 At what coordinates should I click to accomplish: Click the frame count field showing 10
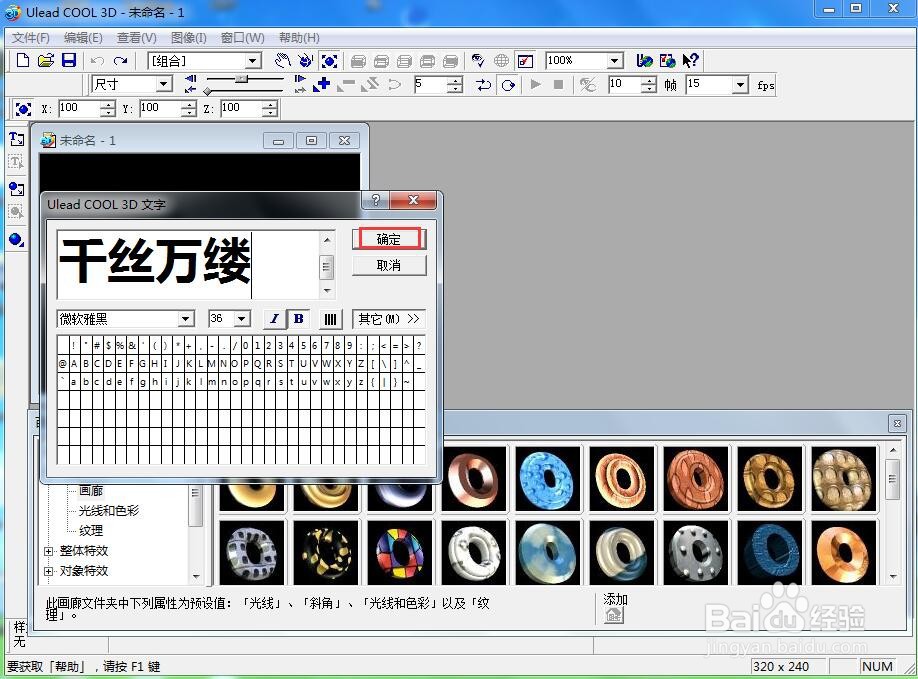point(624,85)
